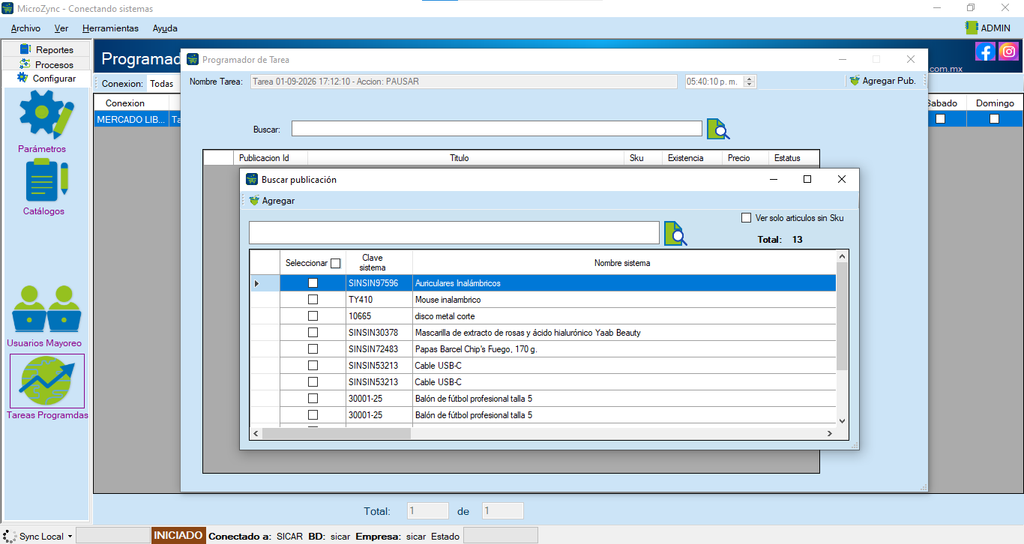Check the Papas Barcel Chip's row checkbox
The image size is (1024, 544).
click(313, 349)
